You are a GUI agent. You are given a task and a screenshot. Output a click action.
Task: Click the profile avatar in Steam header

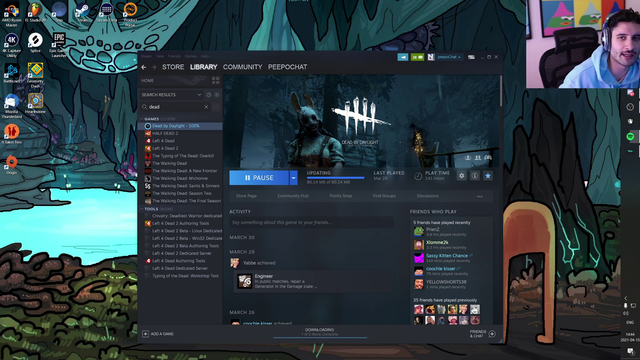[431, 57]
